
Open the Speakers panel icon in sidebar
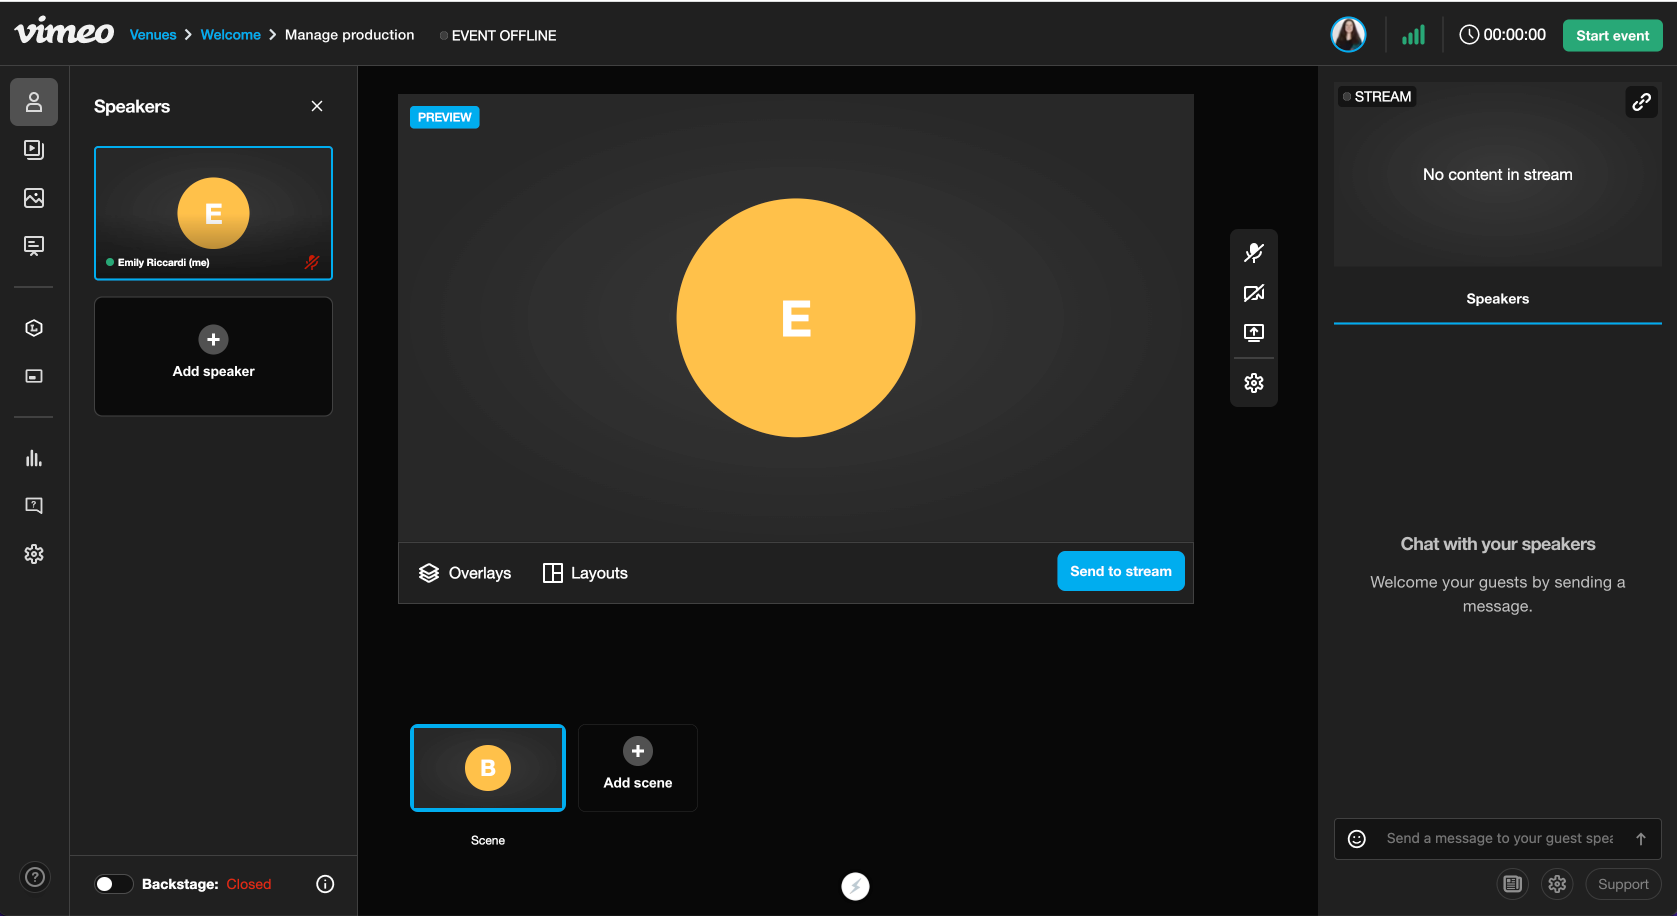[x=34, y=102]
